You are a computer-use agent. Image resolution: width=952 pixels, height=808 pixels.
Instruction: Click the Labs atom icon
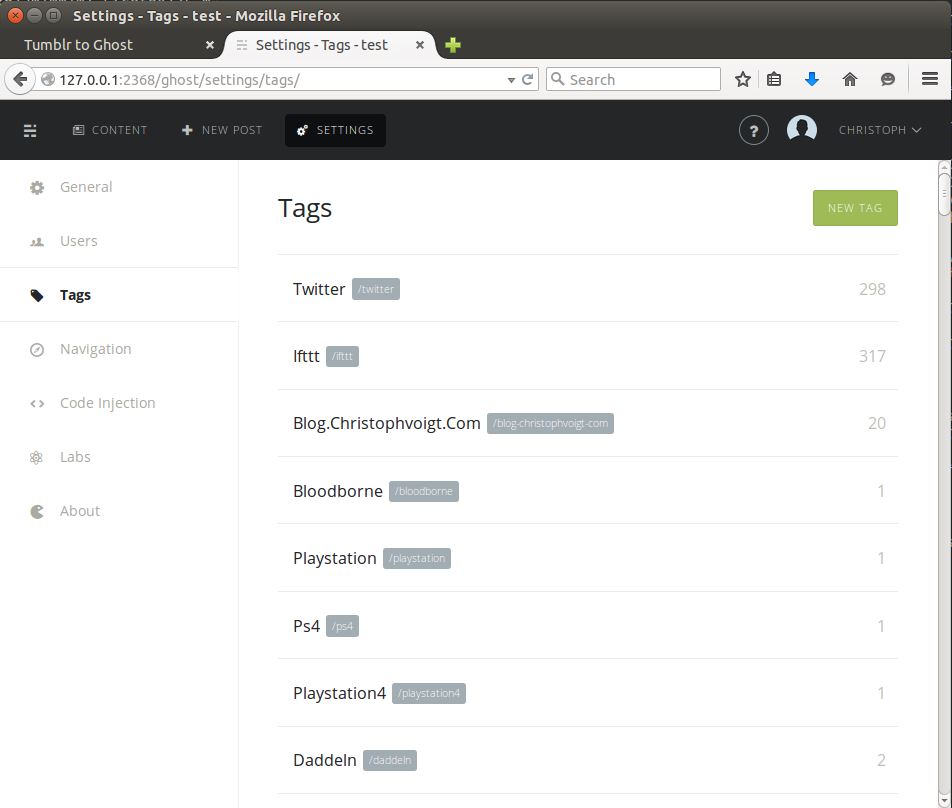click(x=36, y=458)
